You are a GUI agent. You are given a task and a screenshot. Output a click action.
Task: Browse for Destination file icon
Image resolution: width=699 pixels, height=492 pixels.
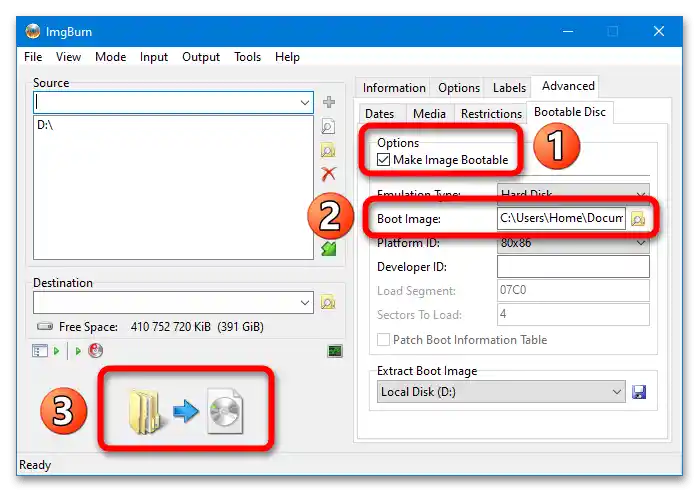pyautogui.click(x=328, y=303)
